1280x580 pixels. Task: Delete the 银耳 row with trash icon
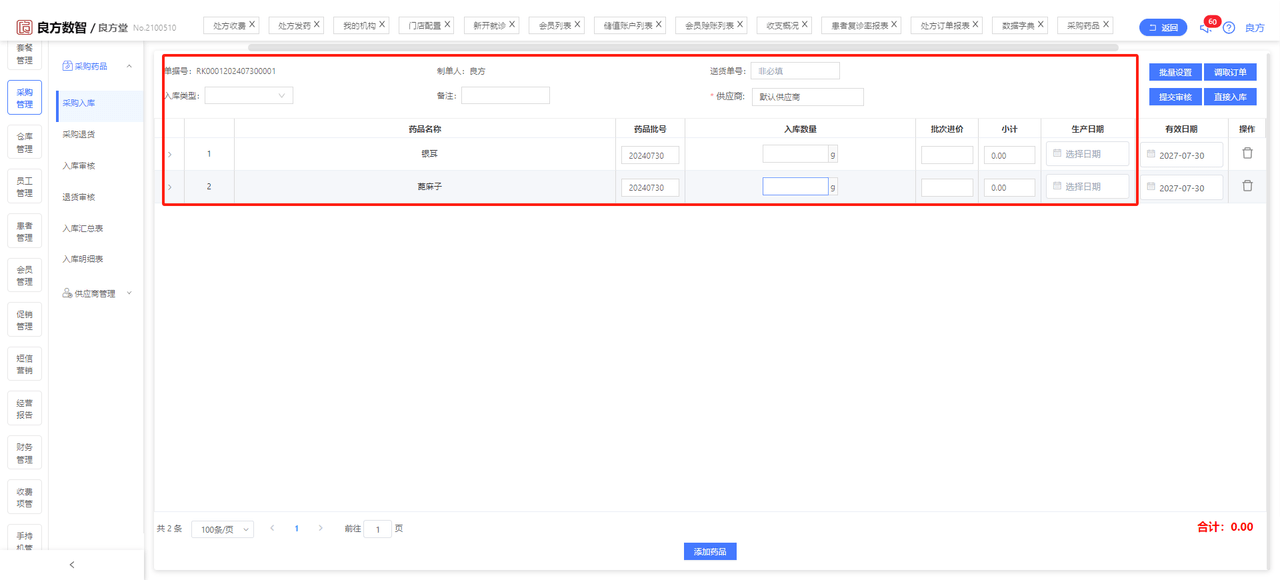coord(1247,154)
